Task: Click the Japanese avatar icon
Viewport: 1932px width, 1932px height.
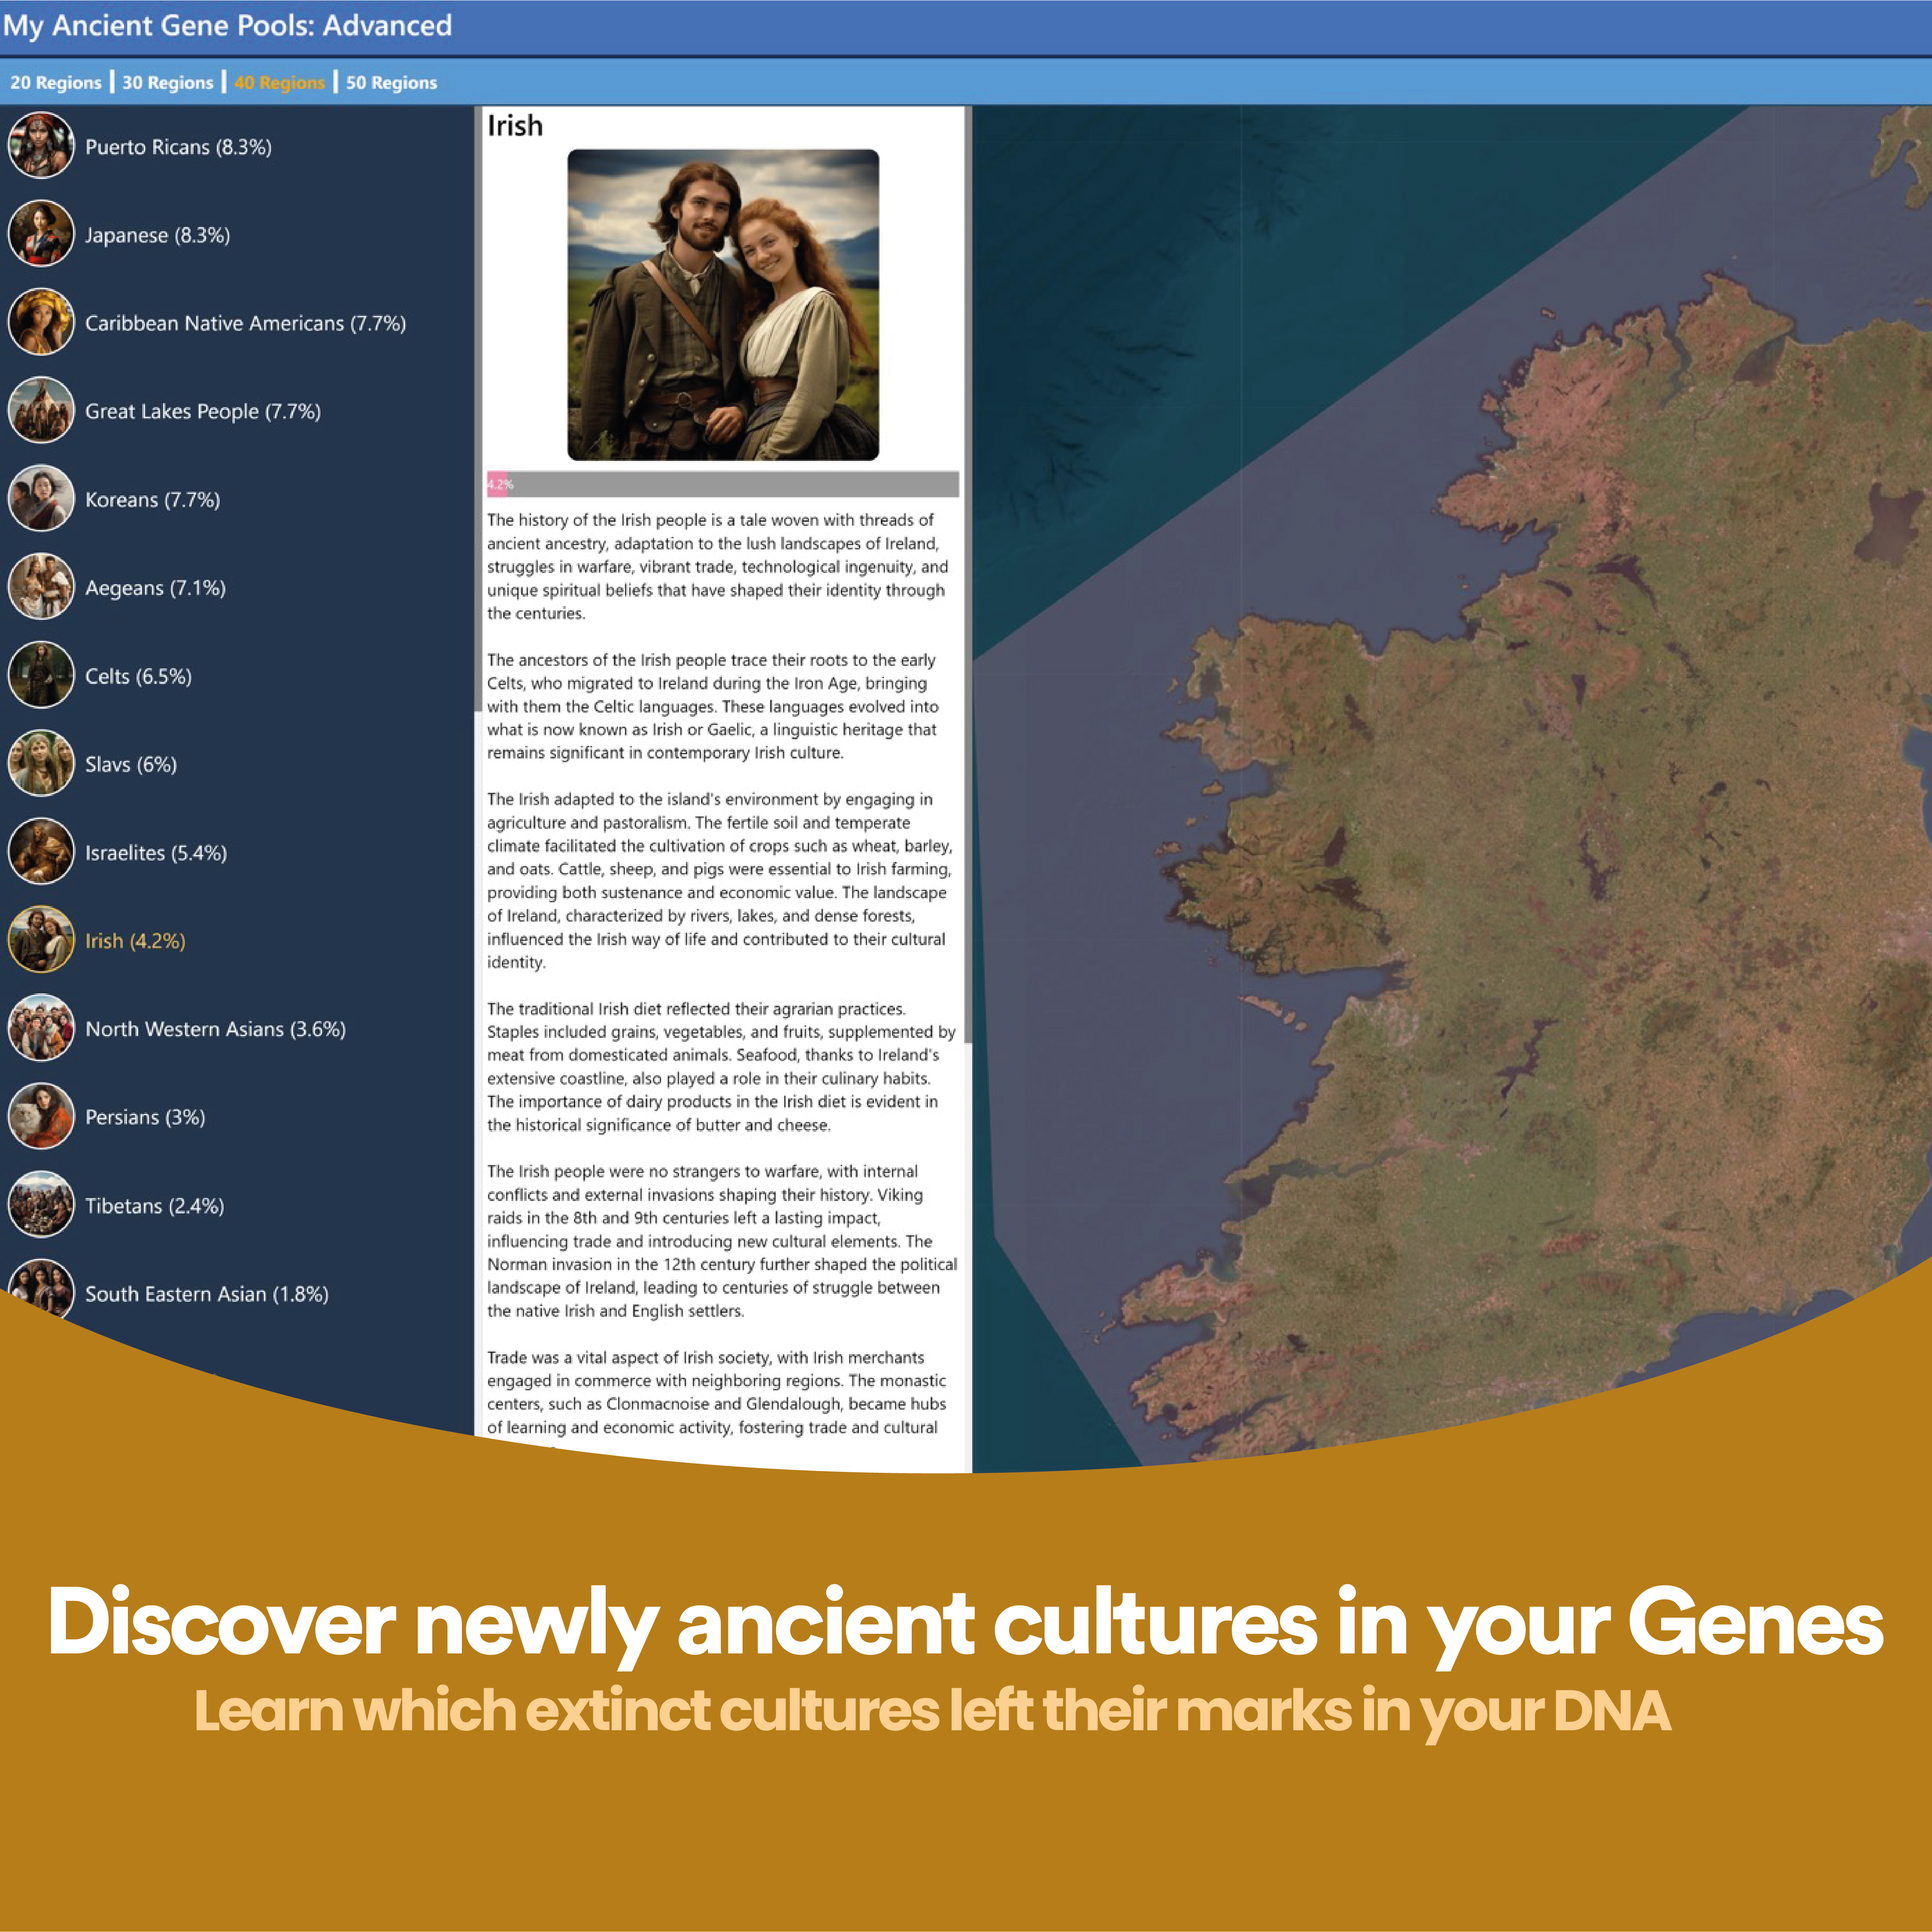Action: (x=41, y=233)
